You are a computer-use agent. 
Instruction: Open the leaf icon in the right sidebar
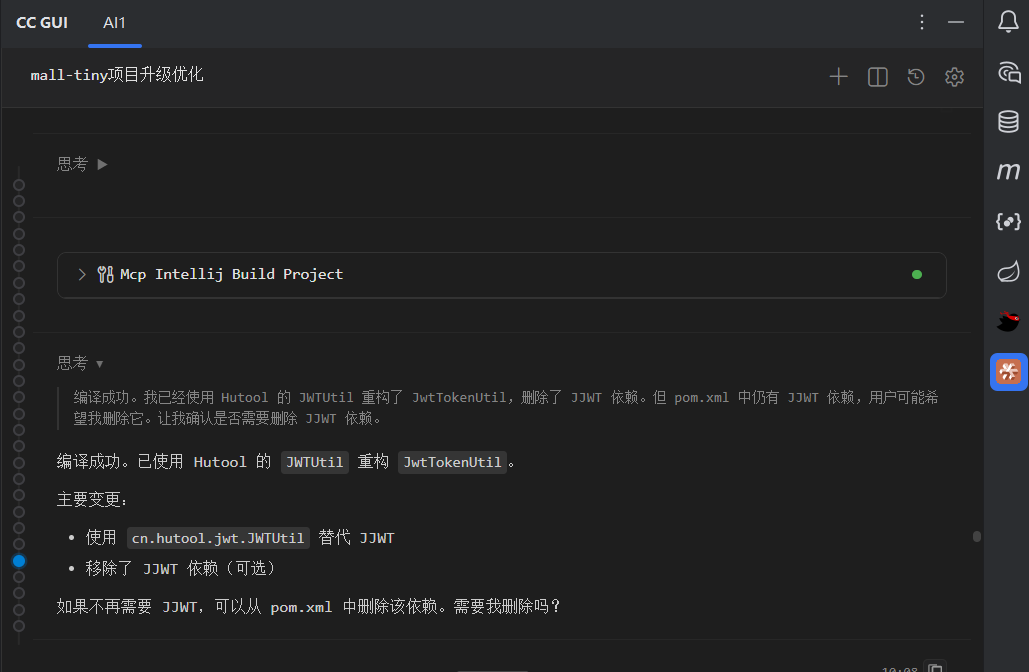point(1007,271)
